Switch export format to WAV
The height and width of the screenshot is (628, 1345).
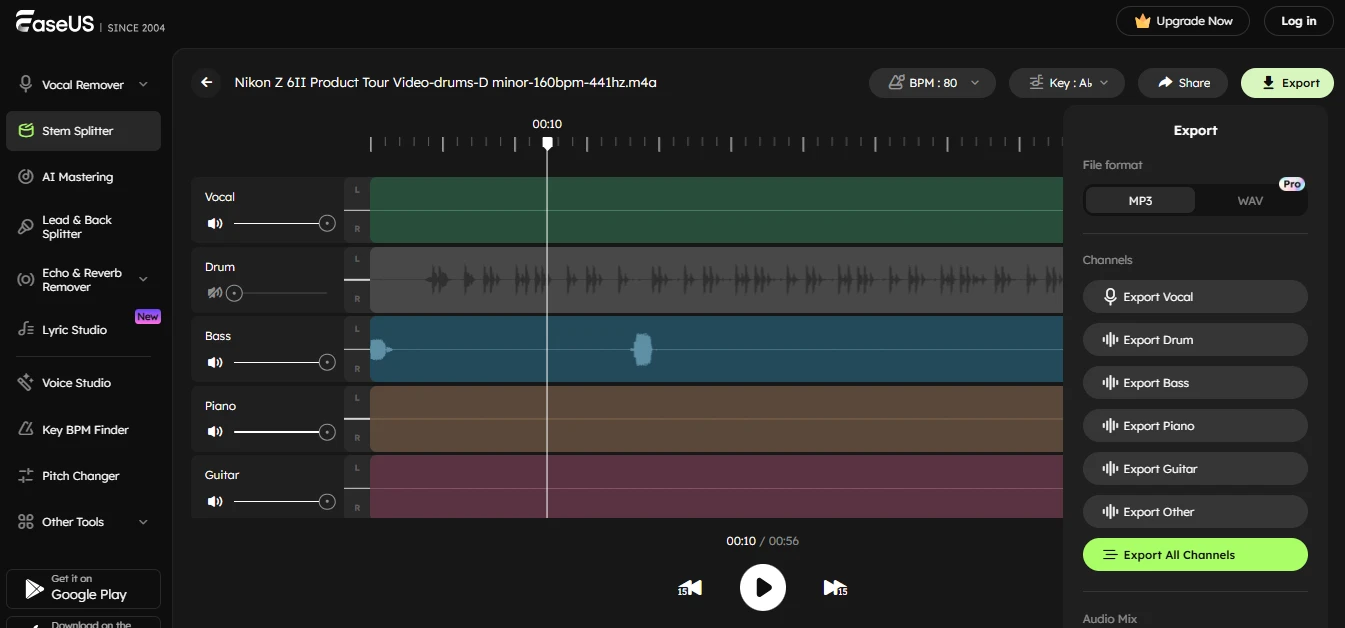pos(1250,200)
